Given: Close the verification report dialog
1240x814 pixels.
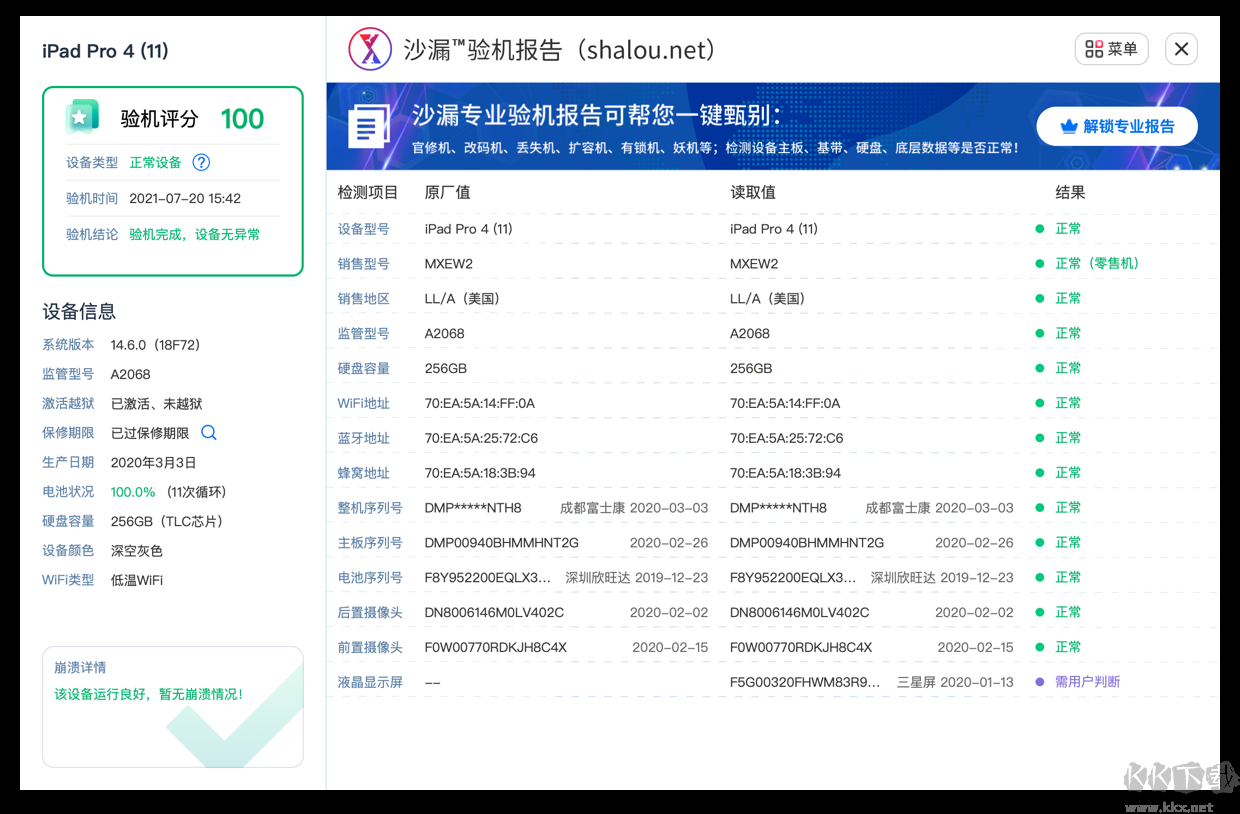Looking at the screenshot, I should coord(1181,48).
